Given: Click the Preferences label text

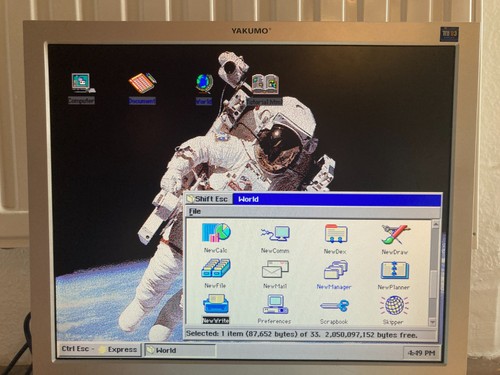Looking at the screenshot, I should pyautogui.click(x=274, y=321).
